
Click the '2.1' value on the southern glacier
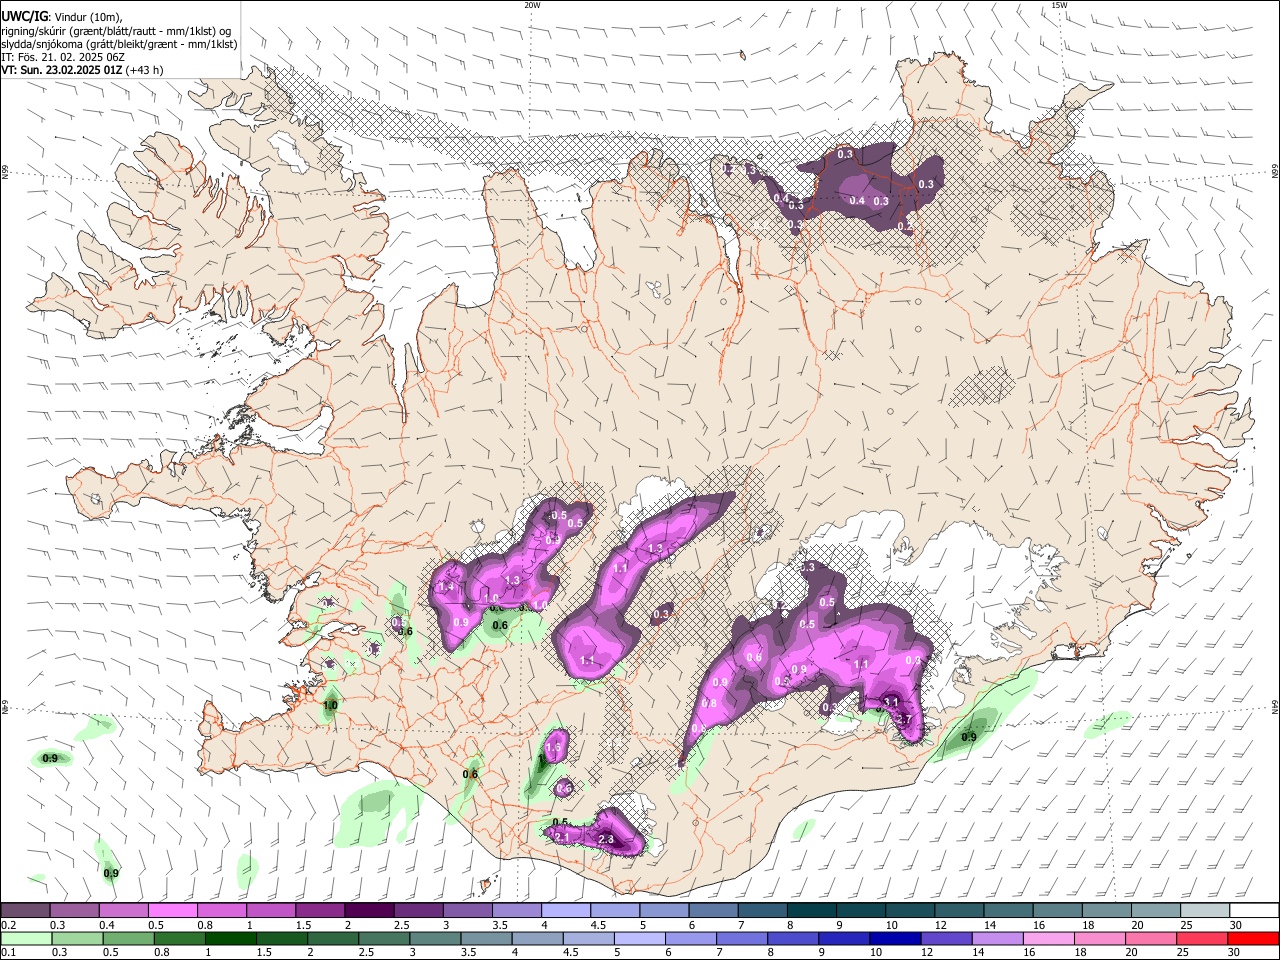561,837
